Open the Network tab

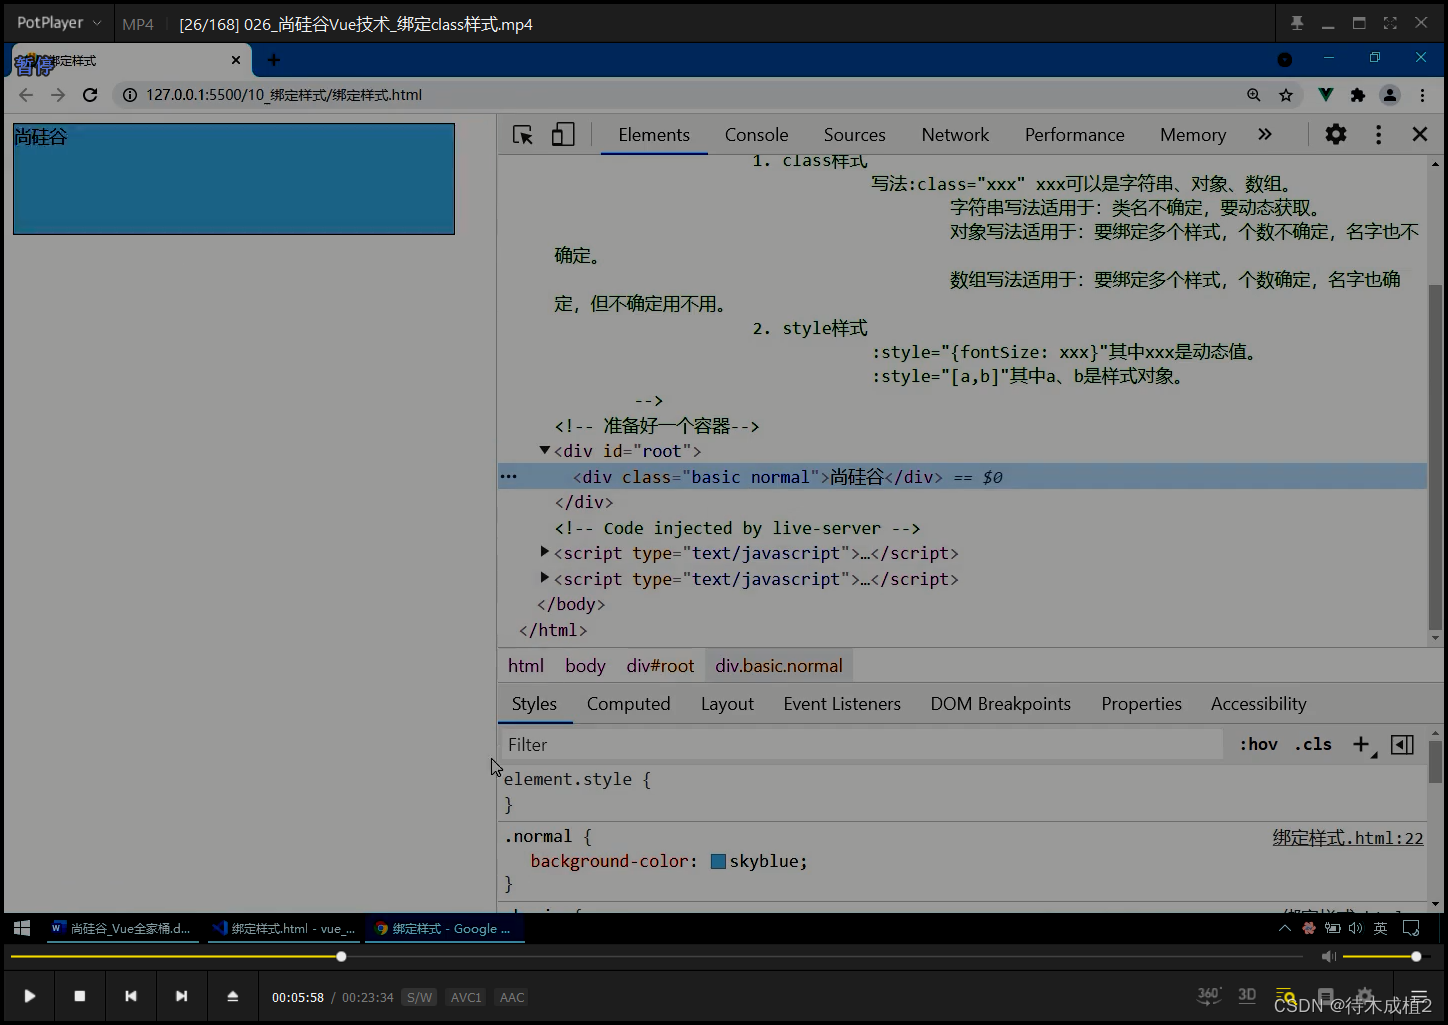pyautogui.click(x=955, y=135)
